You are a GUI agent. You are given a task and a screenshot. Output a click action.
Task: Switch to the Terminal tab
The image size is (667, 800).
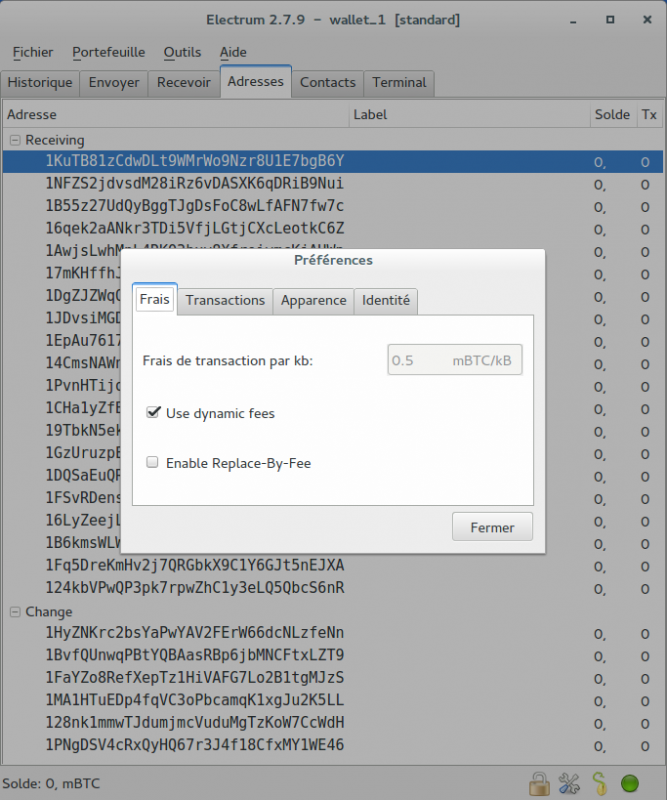coord(399,83)
